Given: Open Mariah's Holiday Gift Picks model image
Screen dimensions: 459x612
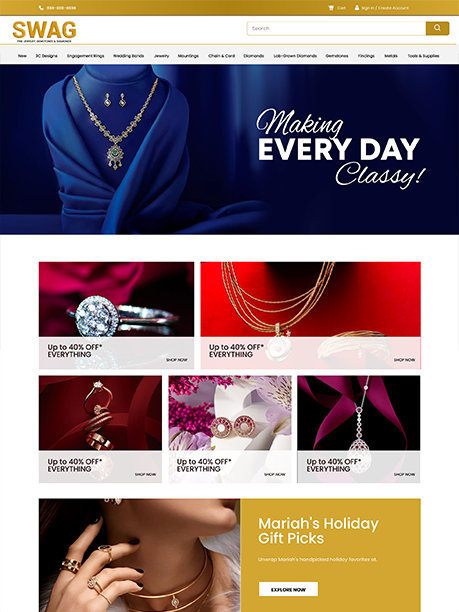Looking at the screenshot, I should click(139, 555).
